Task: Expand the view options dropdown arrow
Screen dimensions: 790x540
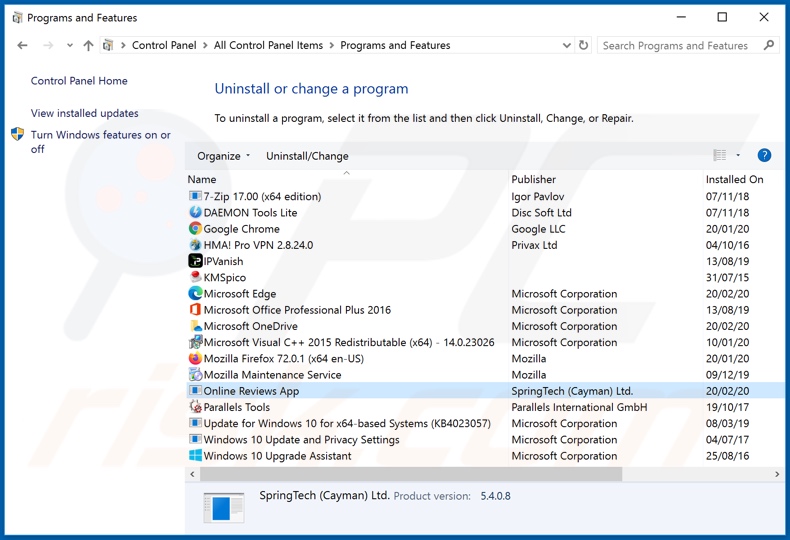Action: pos(738,155)
